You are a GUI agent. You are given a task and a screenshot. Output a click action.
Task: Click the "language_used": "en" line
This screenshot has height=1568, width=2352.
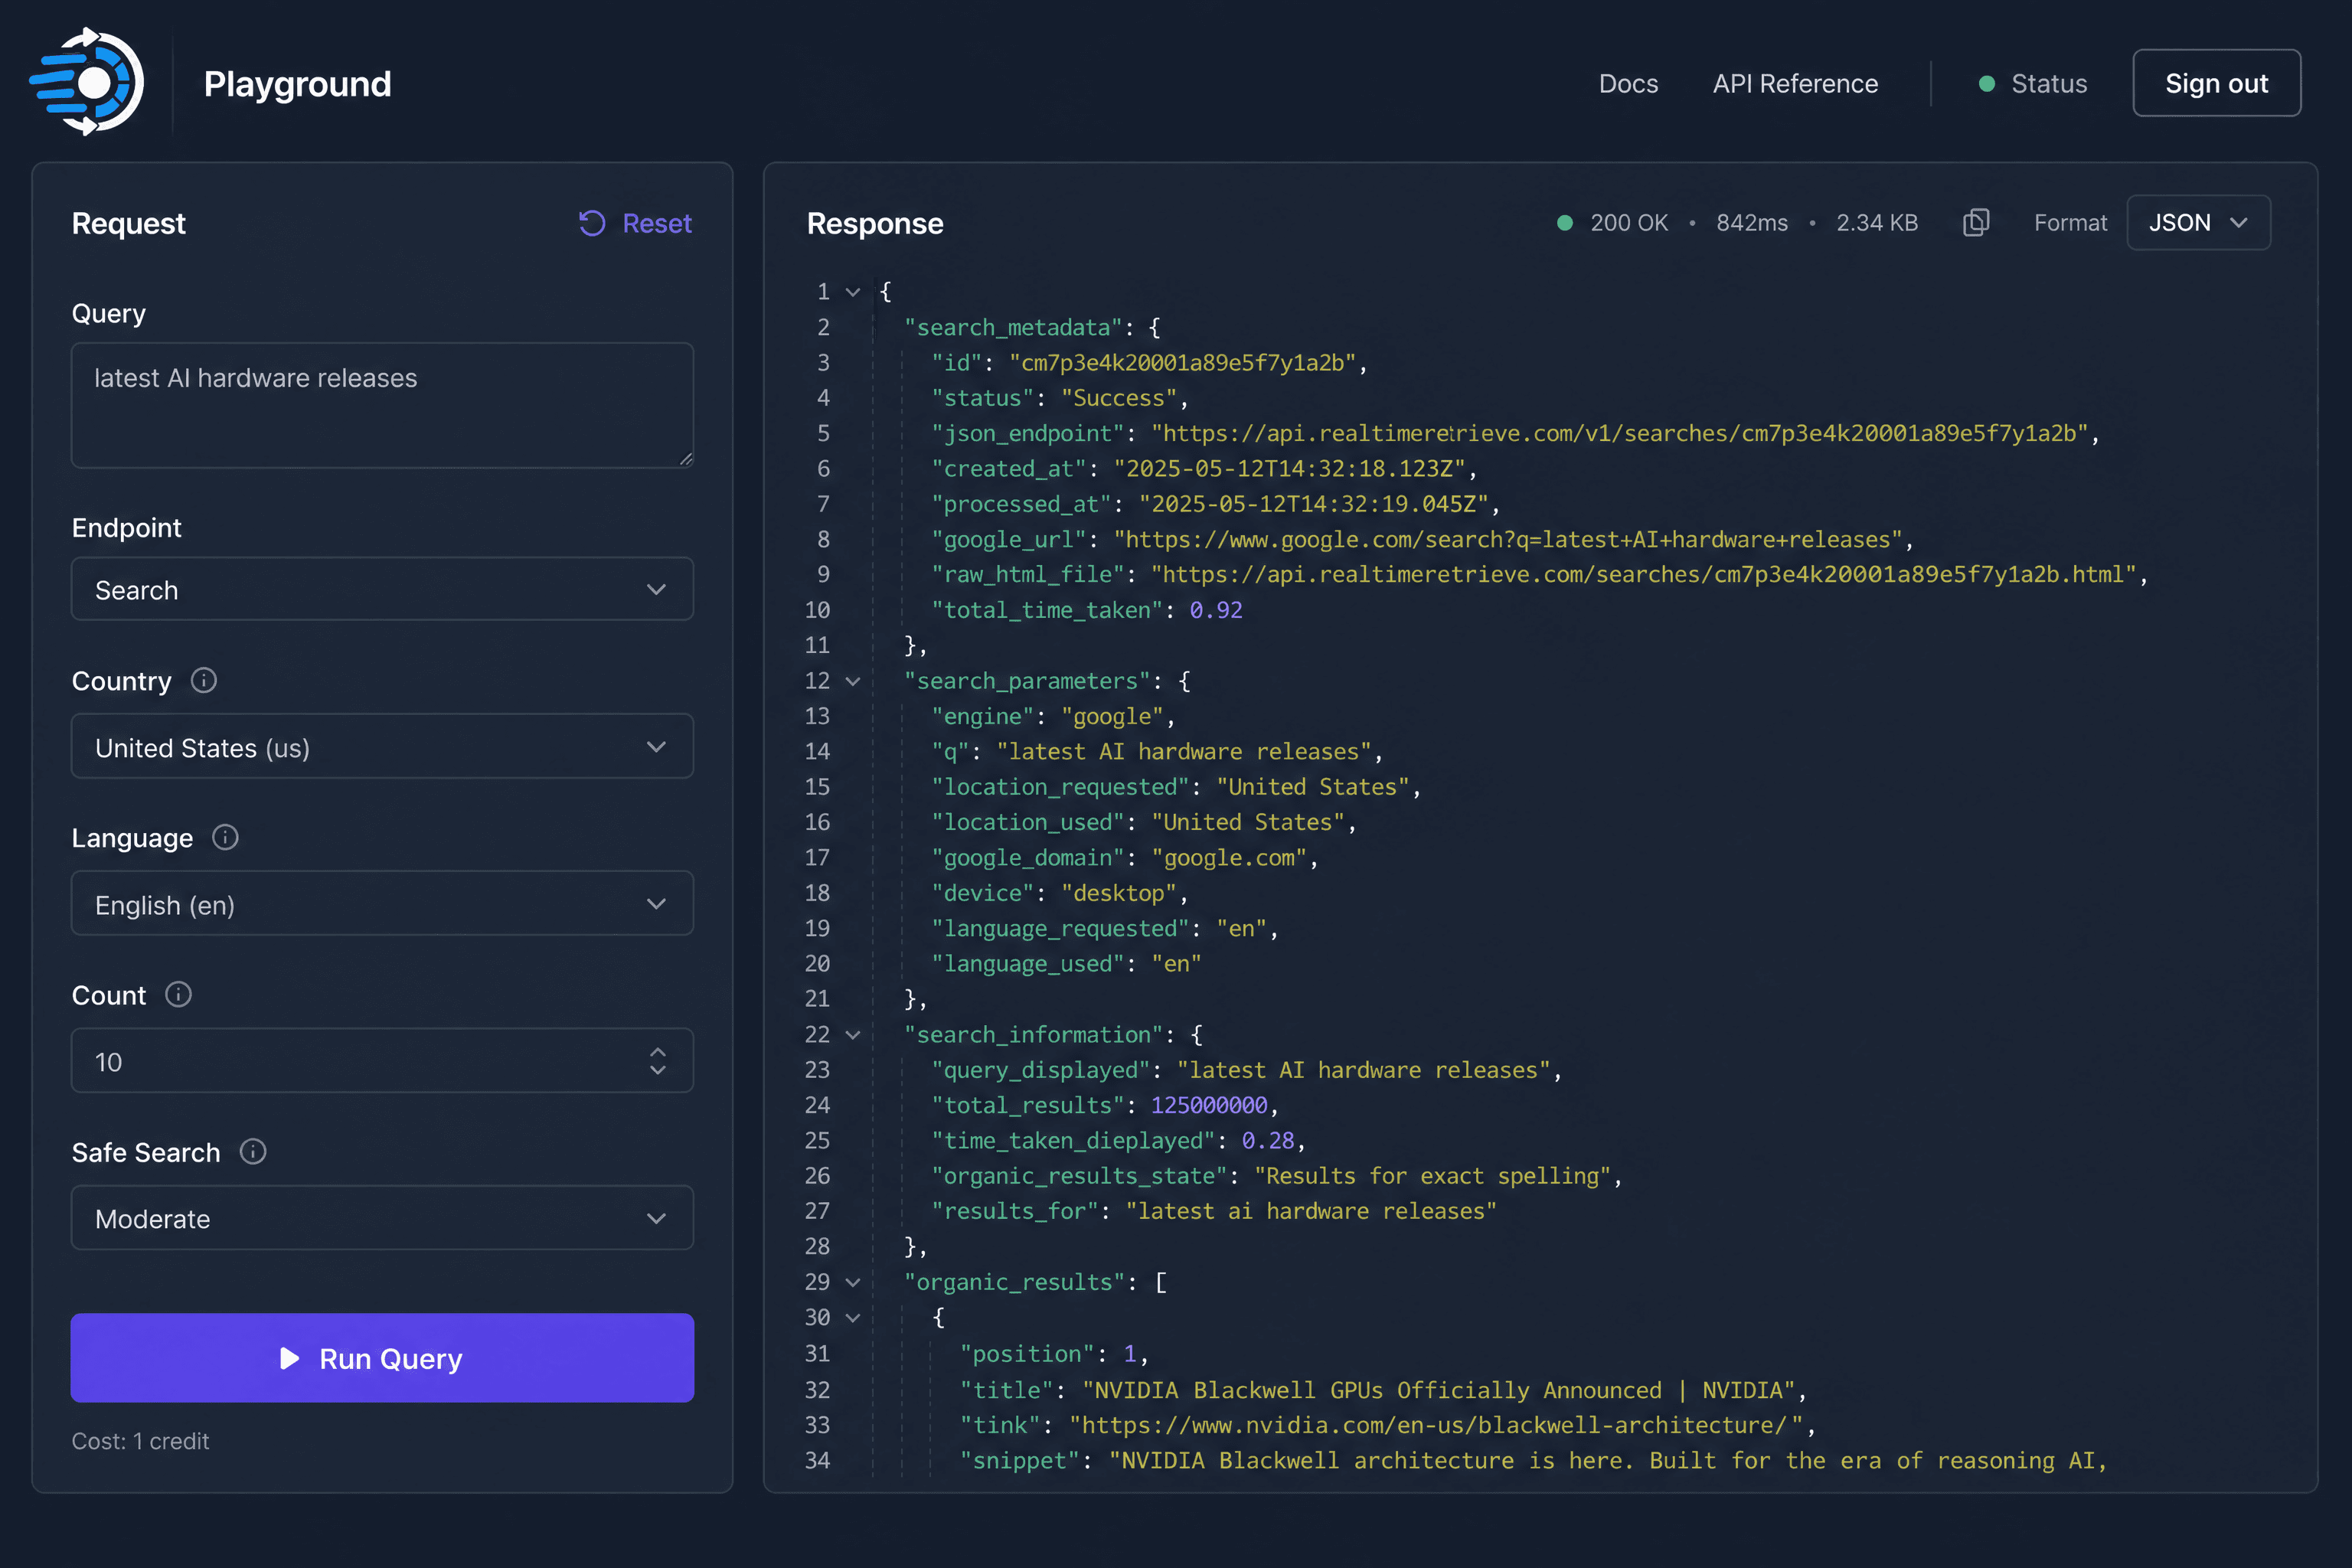coord(1066,964)
